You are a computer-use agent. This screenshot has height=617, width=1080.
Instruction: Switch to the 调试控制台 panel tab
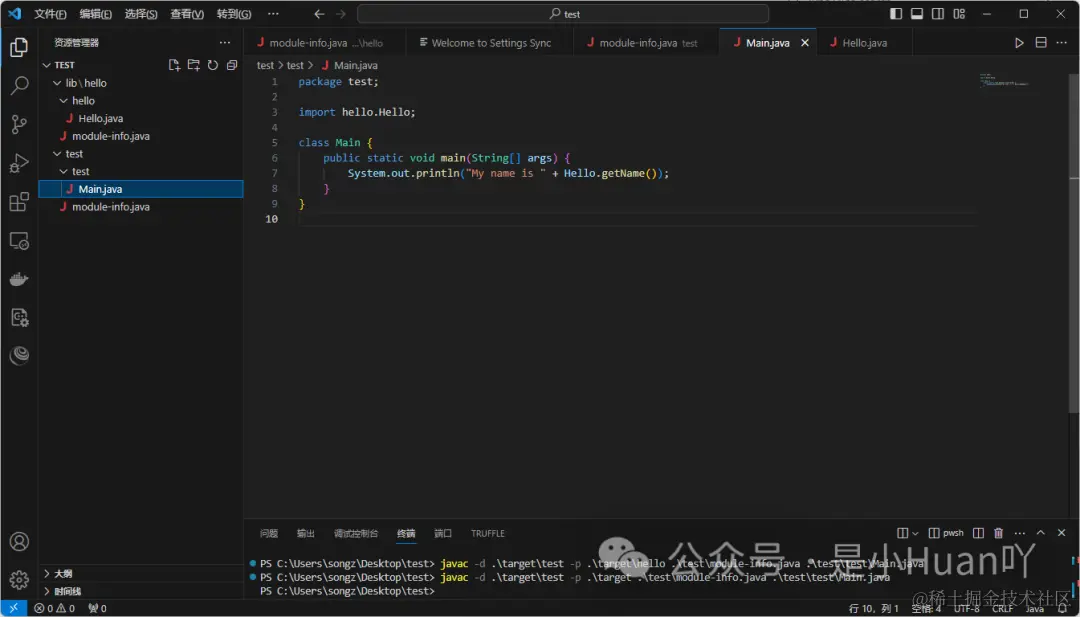355,534
